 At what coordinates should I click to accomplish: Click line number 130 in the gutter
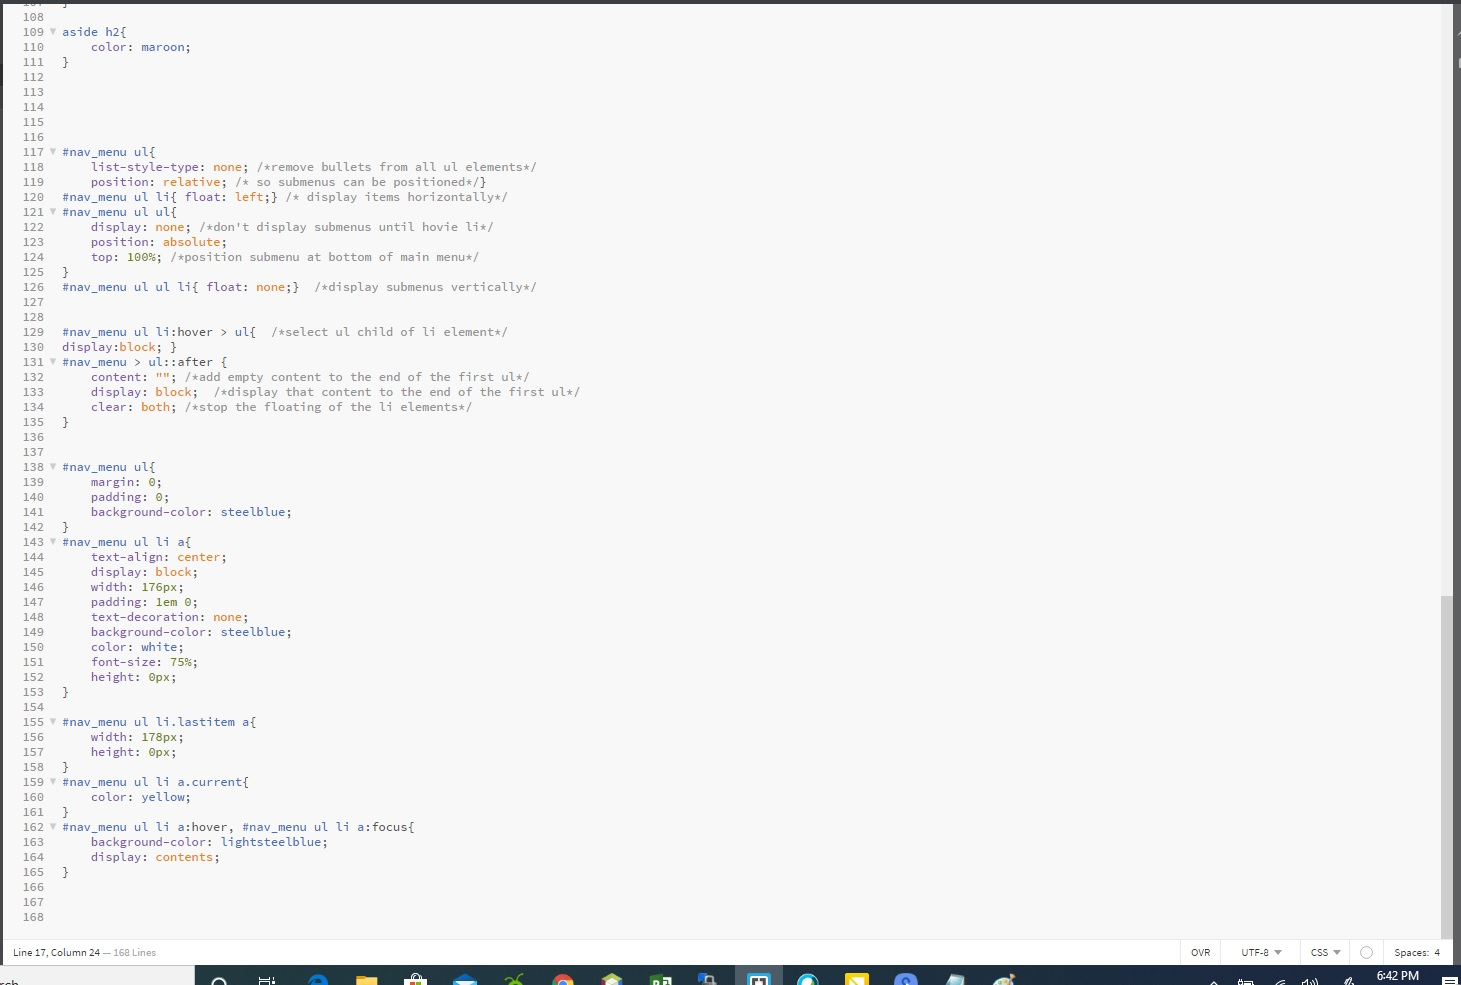33,347
